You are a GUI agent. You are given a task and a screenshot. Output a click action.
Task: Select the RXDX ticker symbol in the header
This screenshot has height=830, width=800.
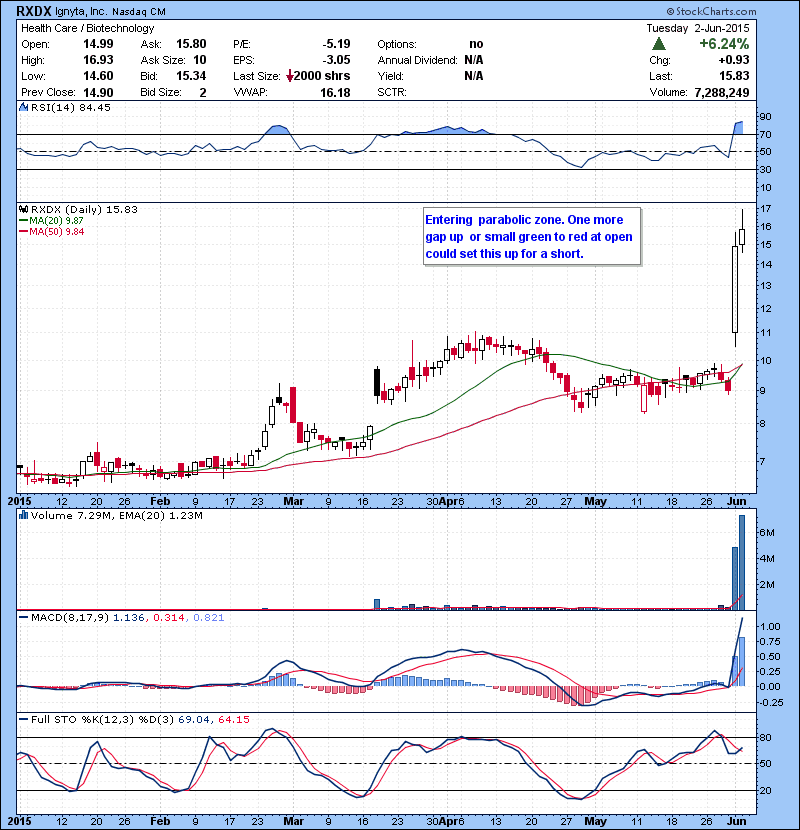pos(34,11)
